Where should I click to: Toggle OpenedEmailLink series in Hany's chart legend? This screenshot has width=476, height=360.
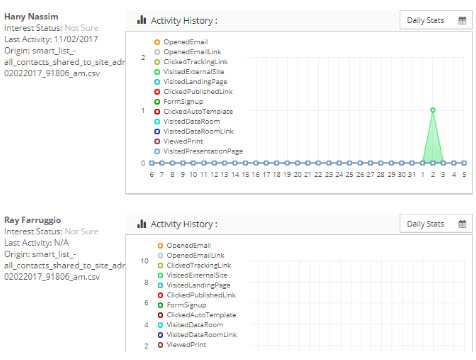coord(188,52)
